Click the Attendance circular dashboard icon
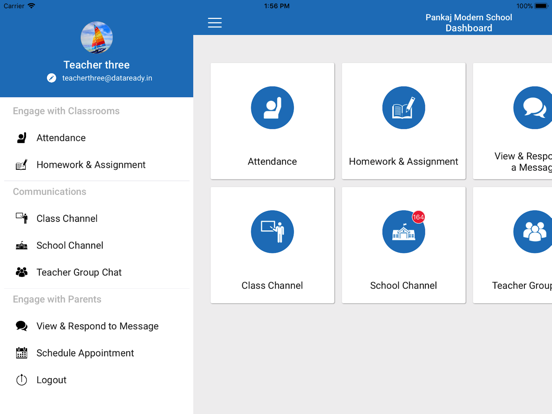Screen dimensions: 552x414 click(x=272, y=108)
